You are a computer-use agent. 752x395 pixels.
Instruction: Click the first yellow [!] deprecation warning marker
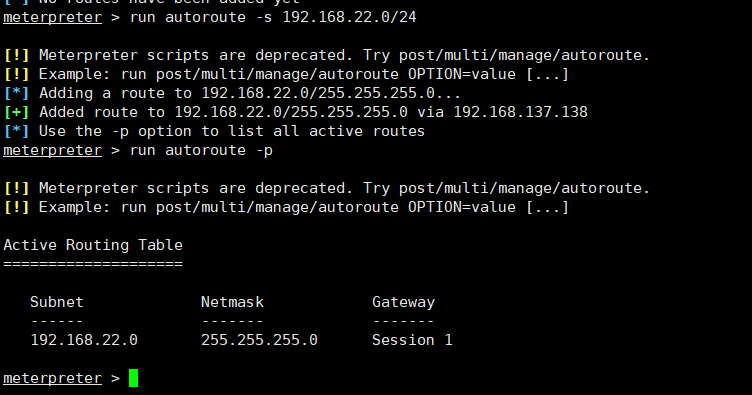[x=16, y=55]
